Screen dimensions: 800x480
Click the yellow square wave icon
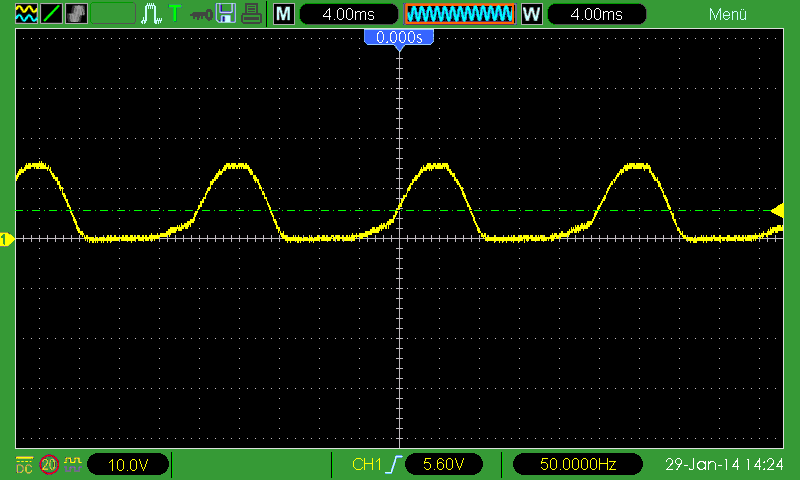coord(73,464)
